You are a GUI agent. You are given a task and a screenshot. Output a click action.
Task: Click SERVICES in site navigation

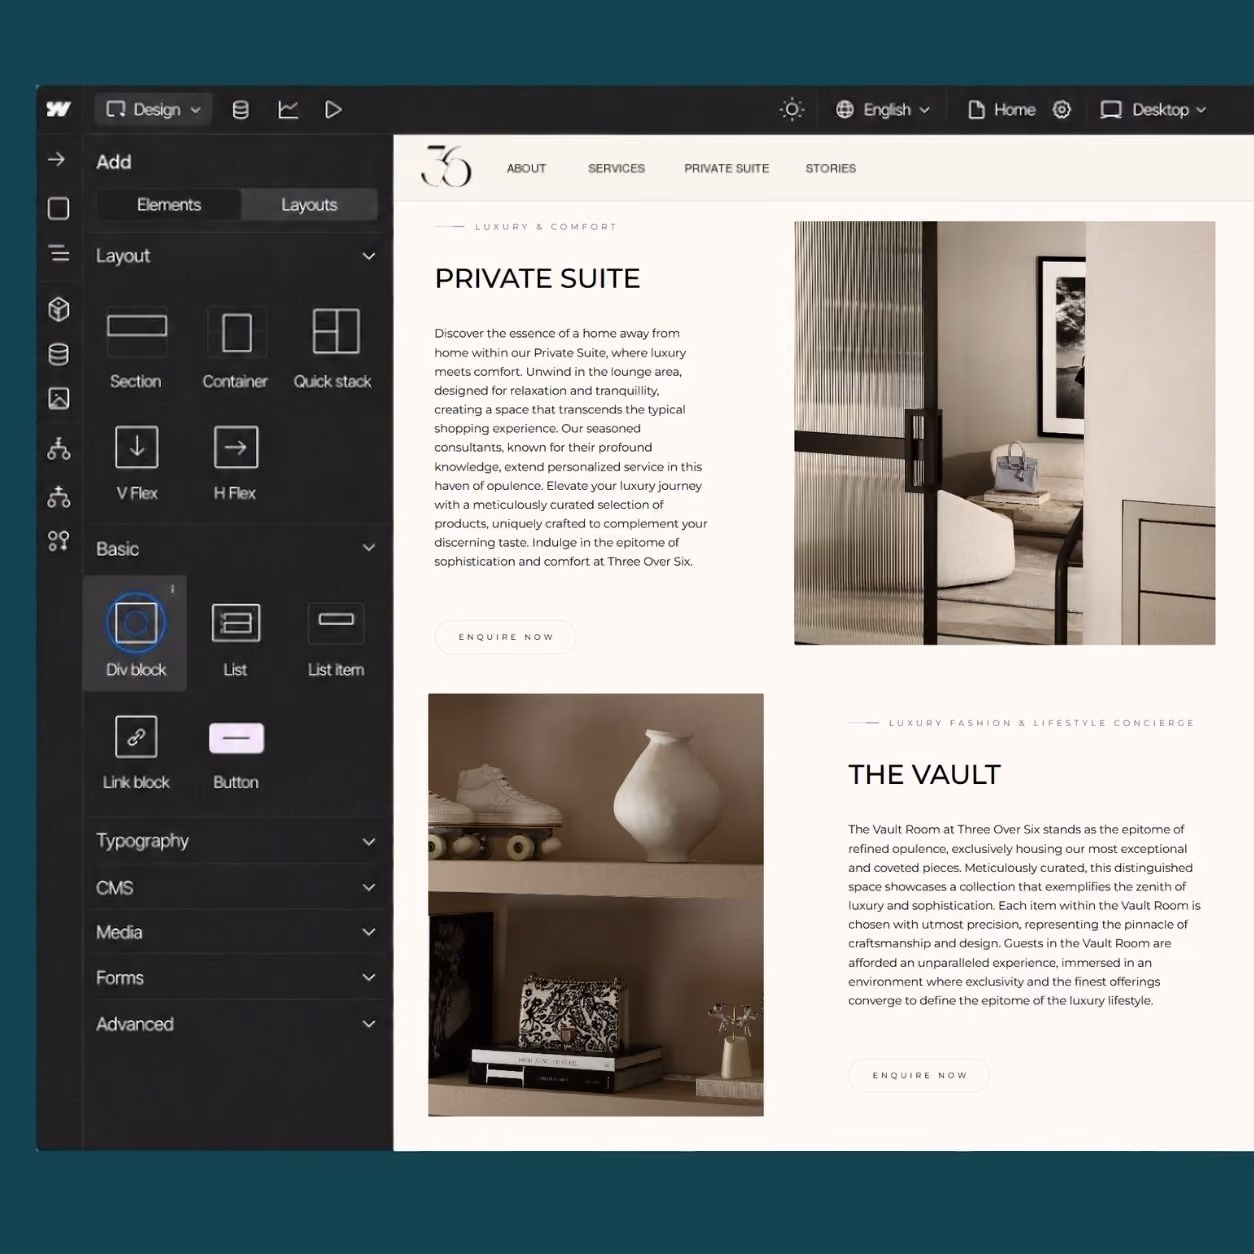point(616,168)
